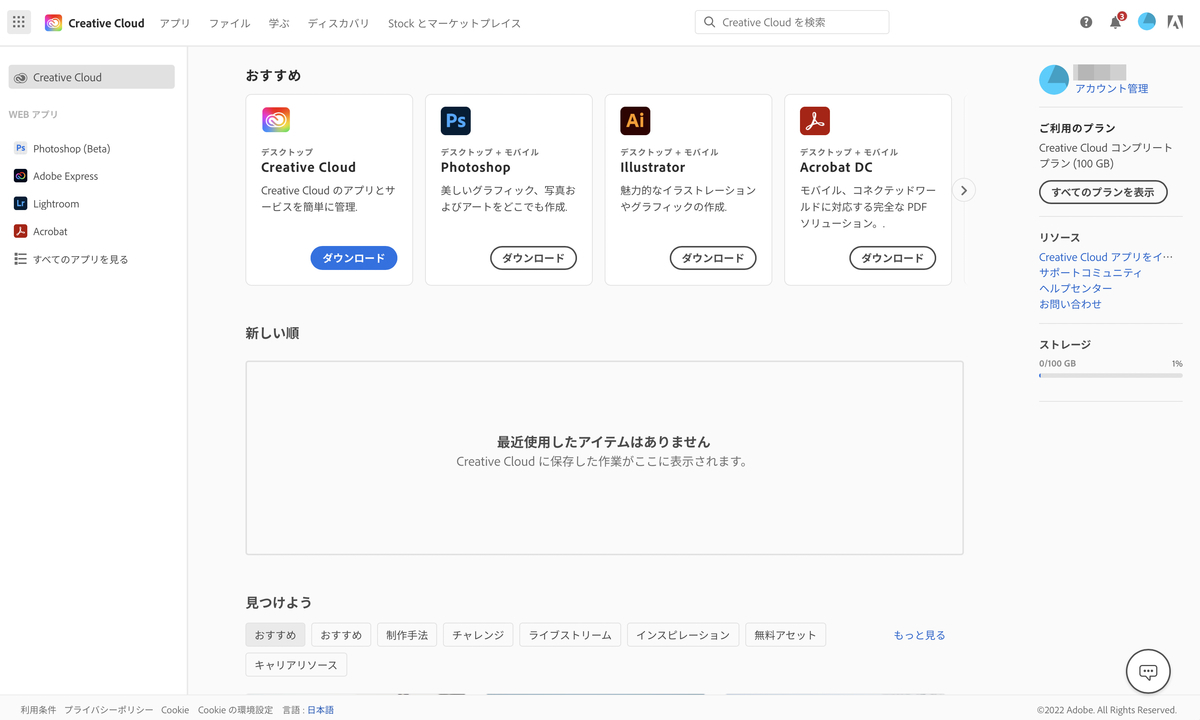
Task: Open the 学ぶ menu
Action: point(279,23)
